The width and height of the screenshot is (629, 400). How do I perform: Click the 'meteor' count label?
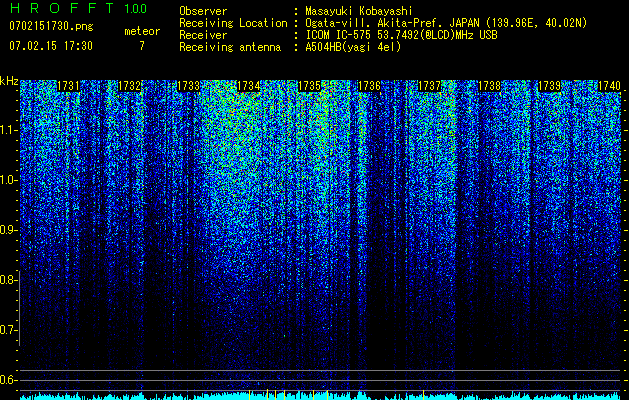(x=142, y=31)
